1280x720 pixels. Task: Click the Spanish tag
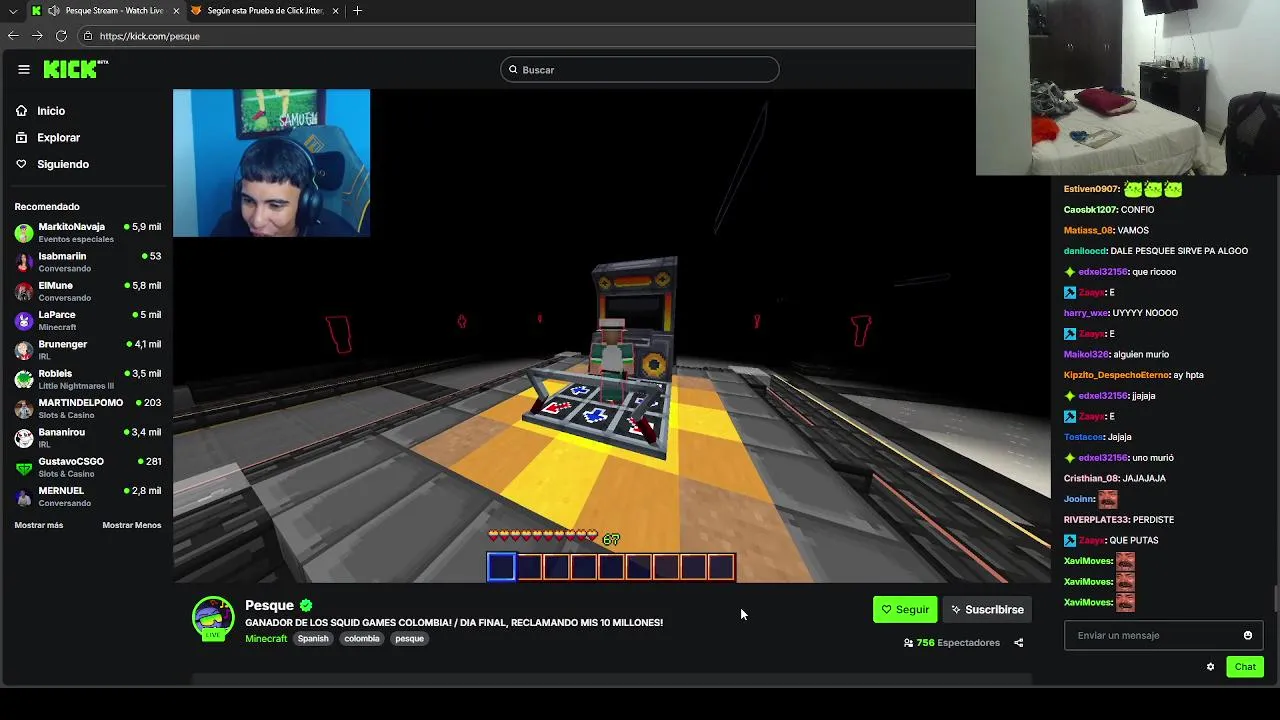point(313,639)
